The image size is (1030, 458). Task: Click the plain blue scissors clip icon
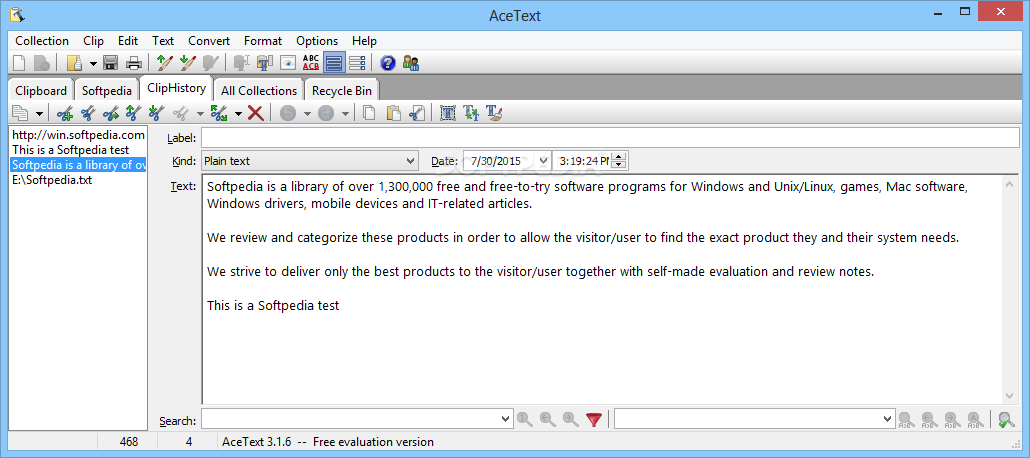pyautogui.click(x=87, y=113)
